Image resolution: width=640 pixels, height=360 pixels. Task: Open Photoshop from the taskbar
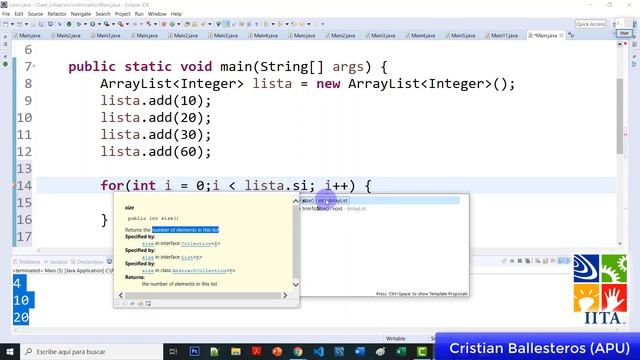point(194,351)
